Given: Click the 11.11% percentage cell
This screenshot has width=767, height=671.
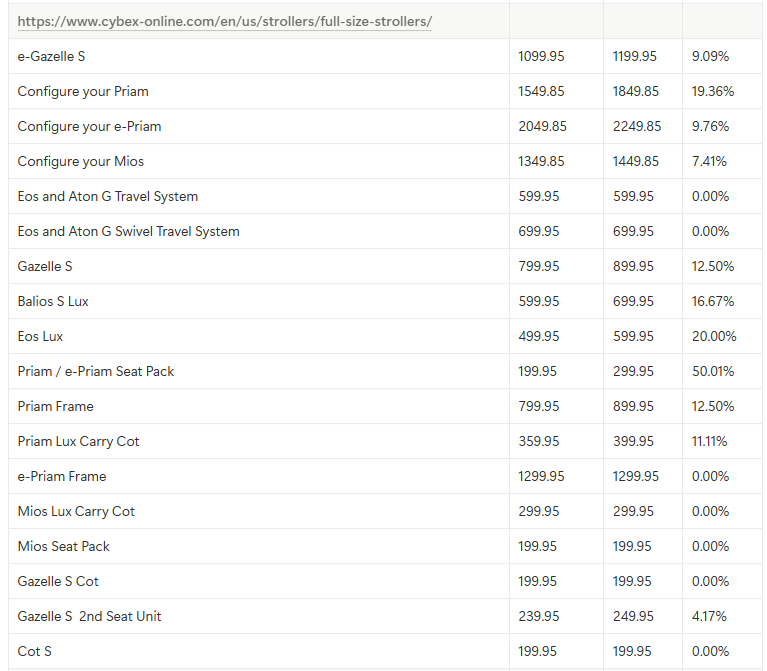Looking at the screenshot, I should point(722,441).
